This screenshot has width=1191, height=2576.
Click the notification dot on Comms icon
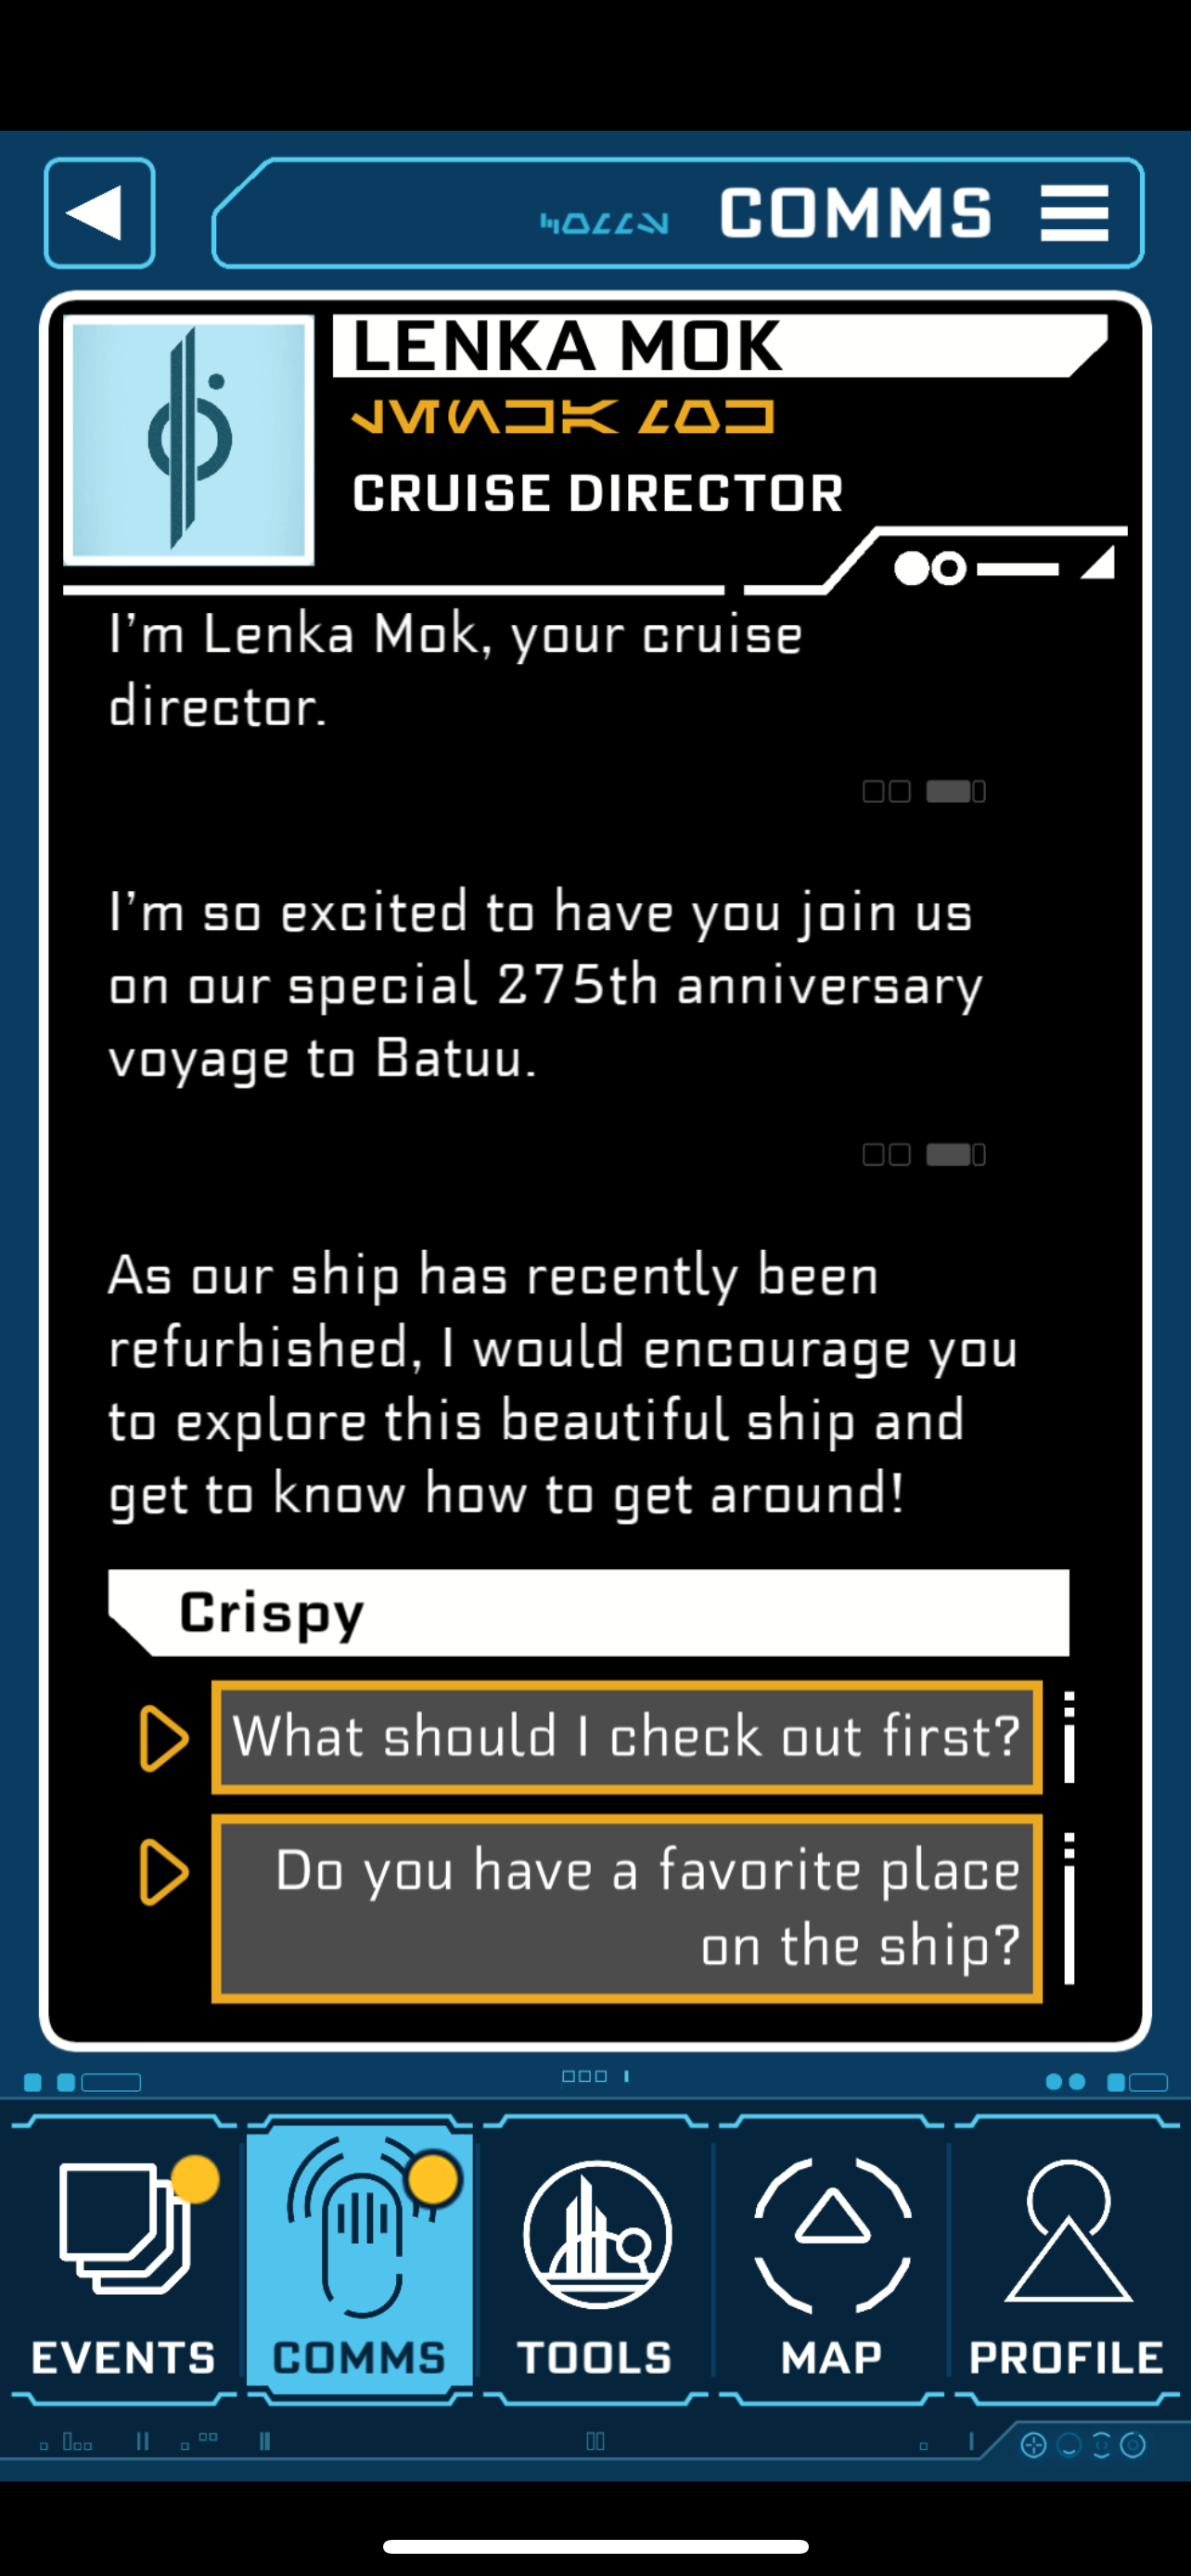pyautogui.click(x=433, y=2178)
